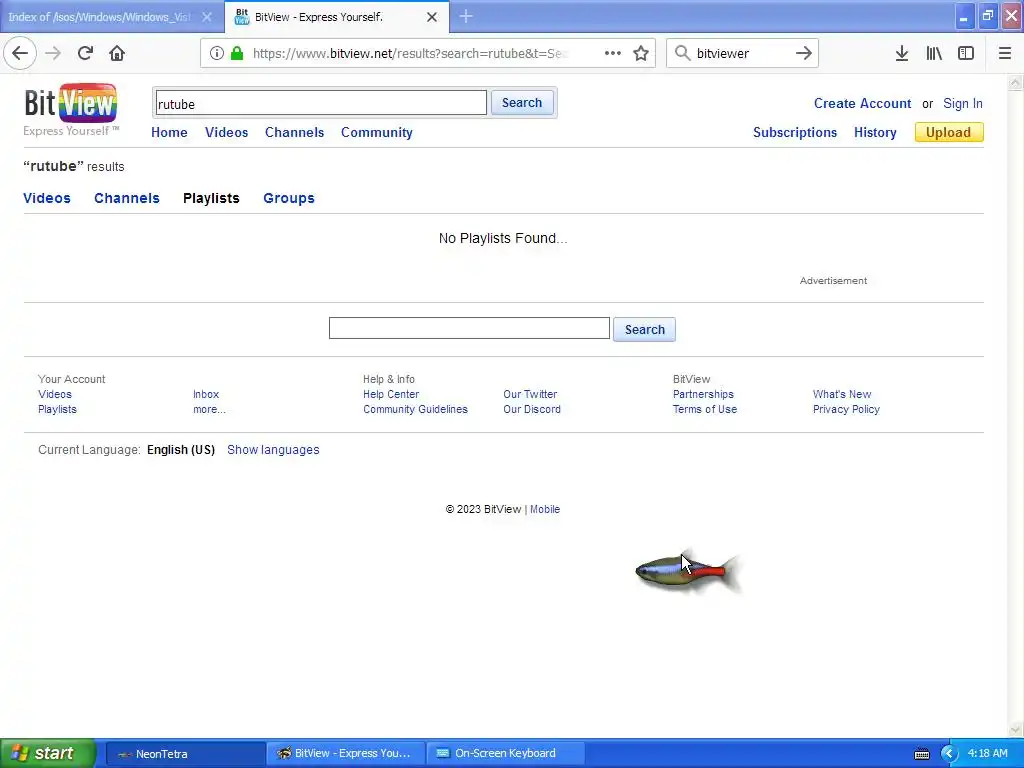The image size is (1024, 768).
Task: Open the Windows Start button
Action: coord(48,754)
